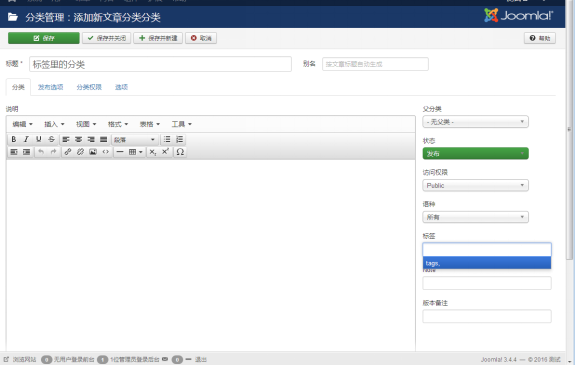The height and width of the screenshot is (366, 575).
Task: Open the 父分类 parent category dropdown
Action: point(475,122)
